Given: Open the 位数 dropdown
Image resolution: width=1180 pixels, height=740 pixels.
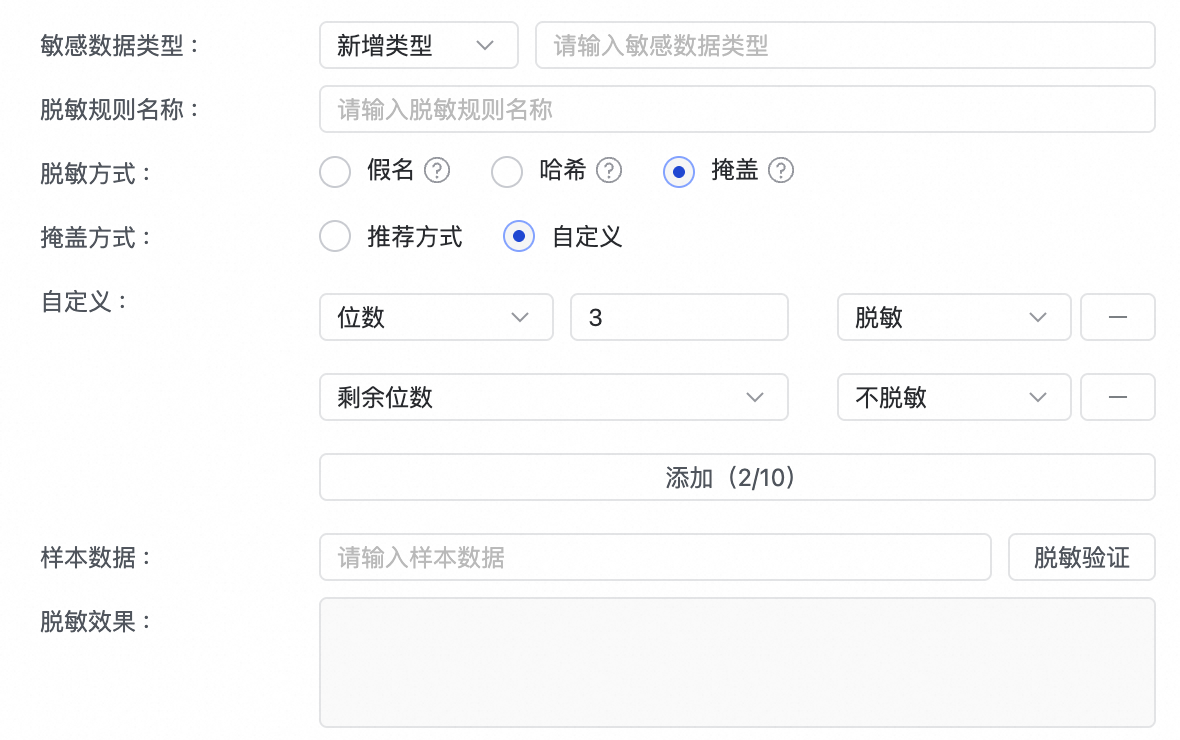Looking at the screenshot, I should pos(436,317).
